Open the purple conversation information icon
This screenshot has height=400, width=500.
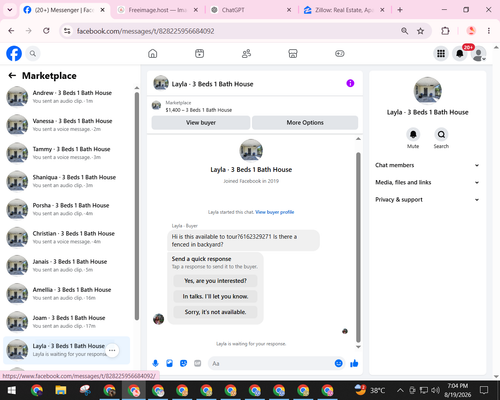pos(350,83)
